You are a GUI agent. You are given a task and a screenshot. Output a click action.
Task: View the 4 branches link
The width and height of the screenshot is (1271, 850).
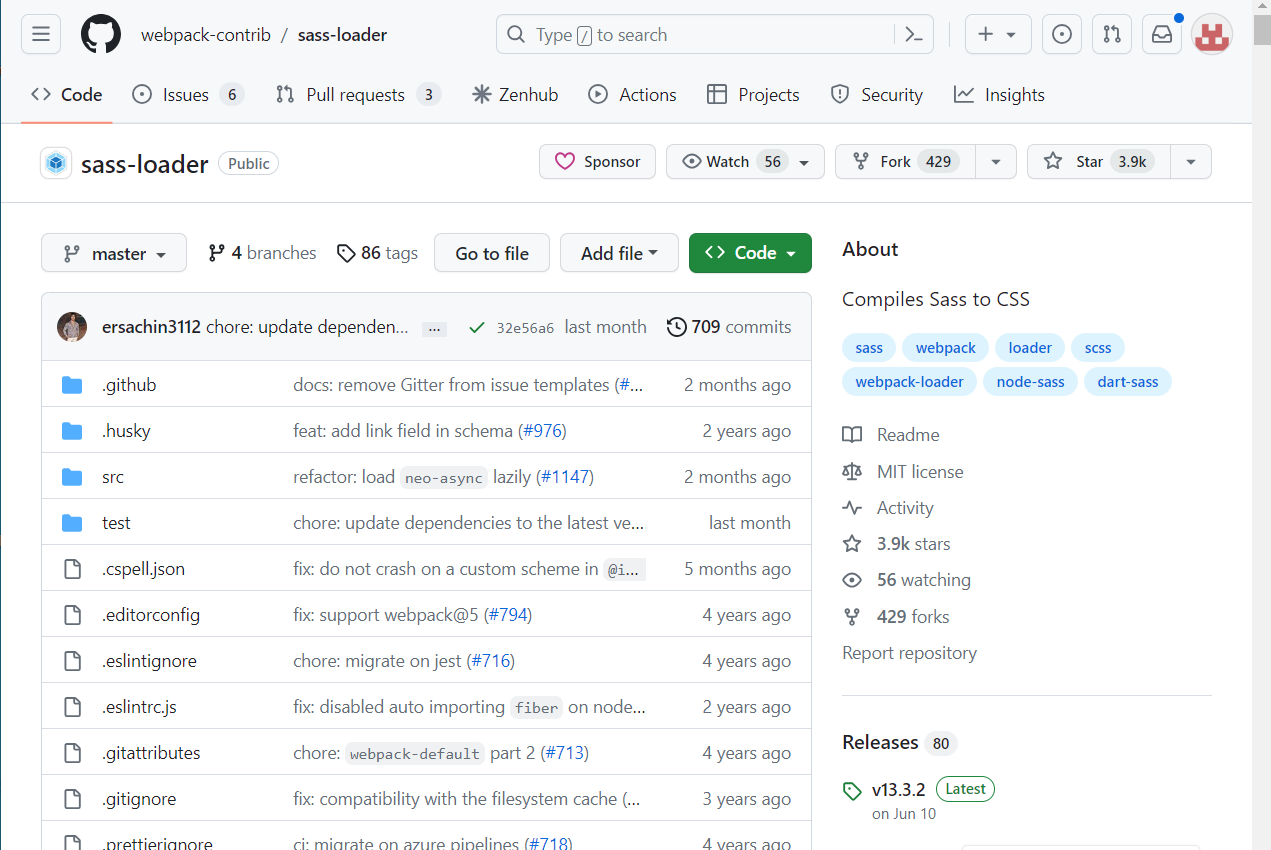point(262,253)
